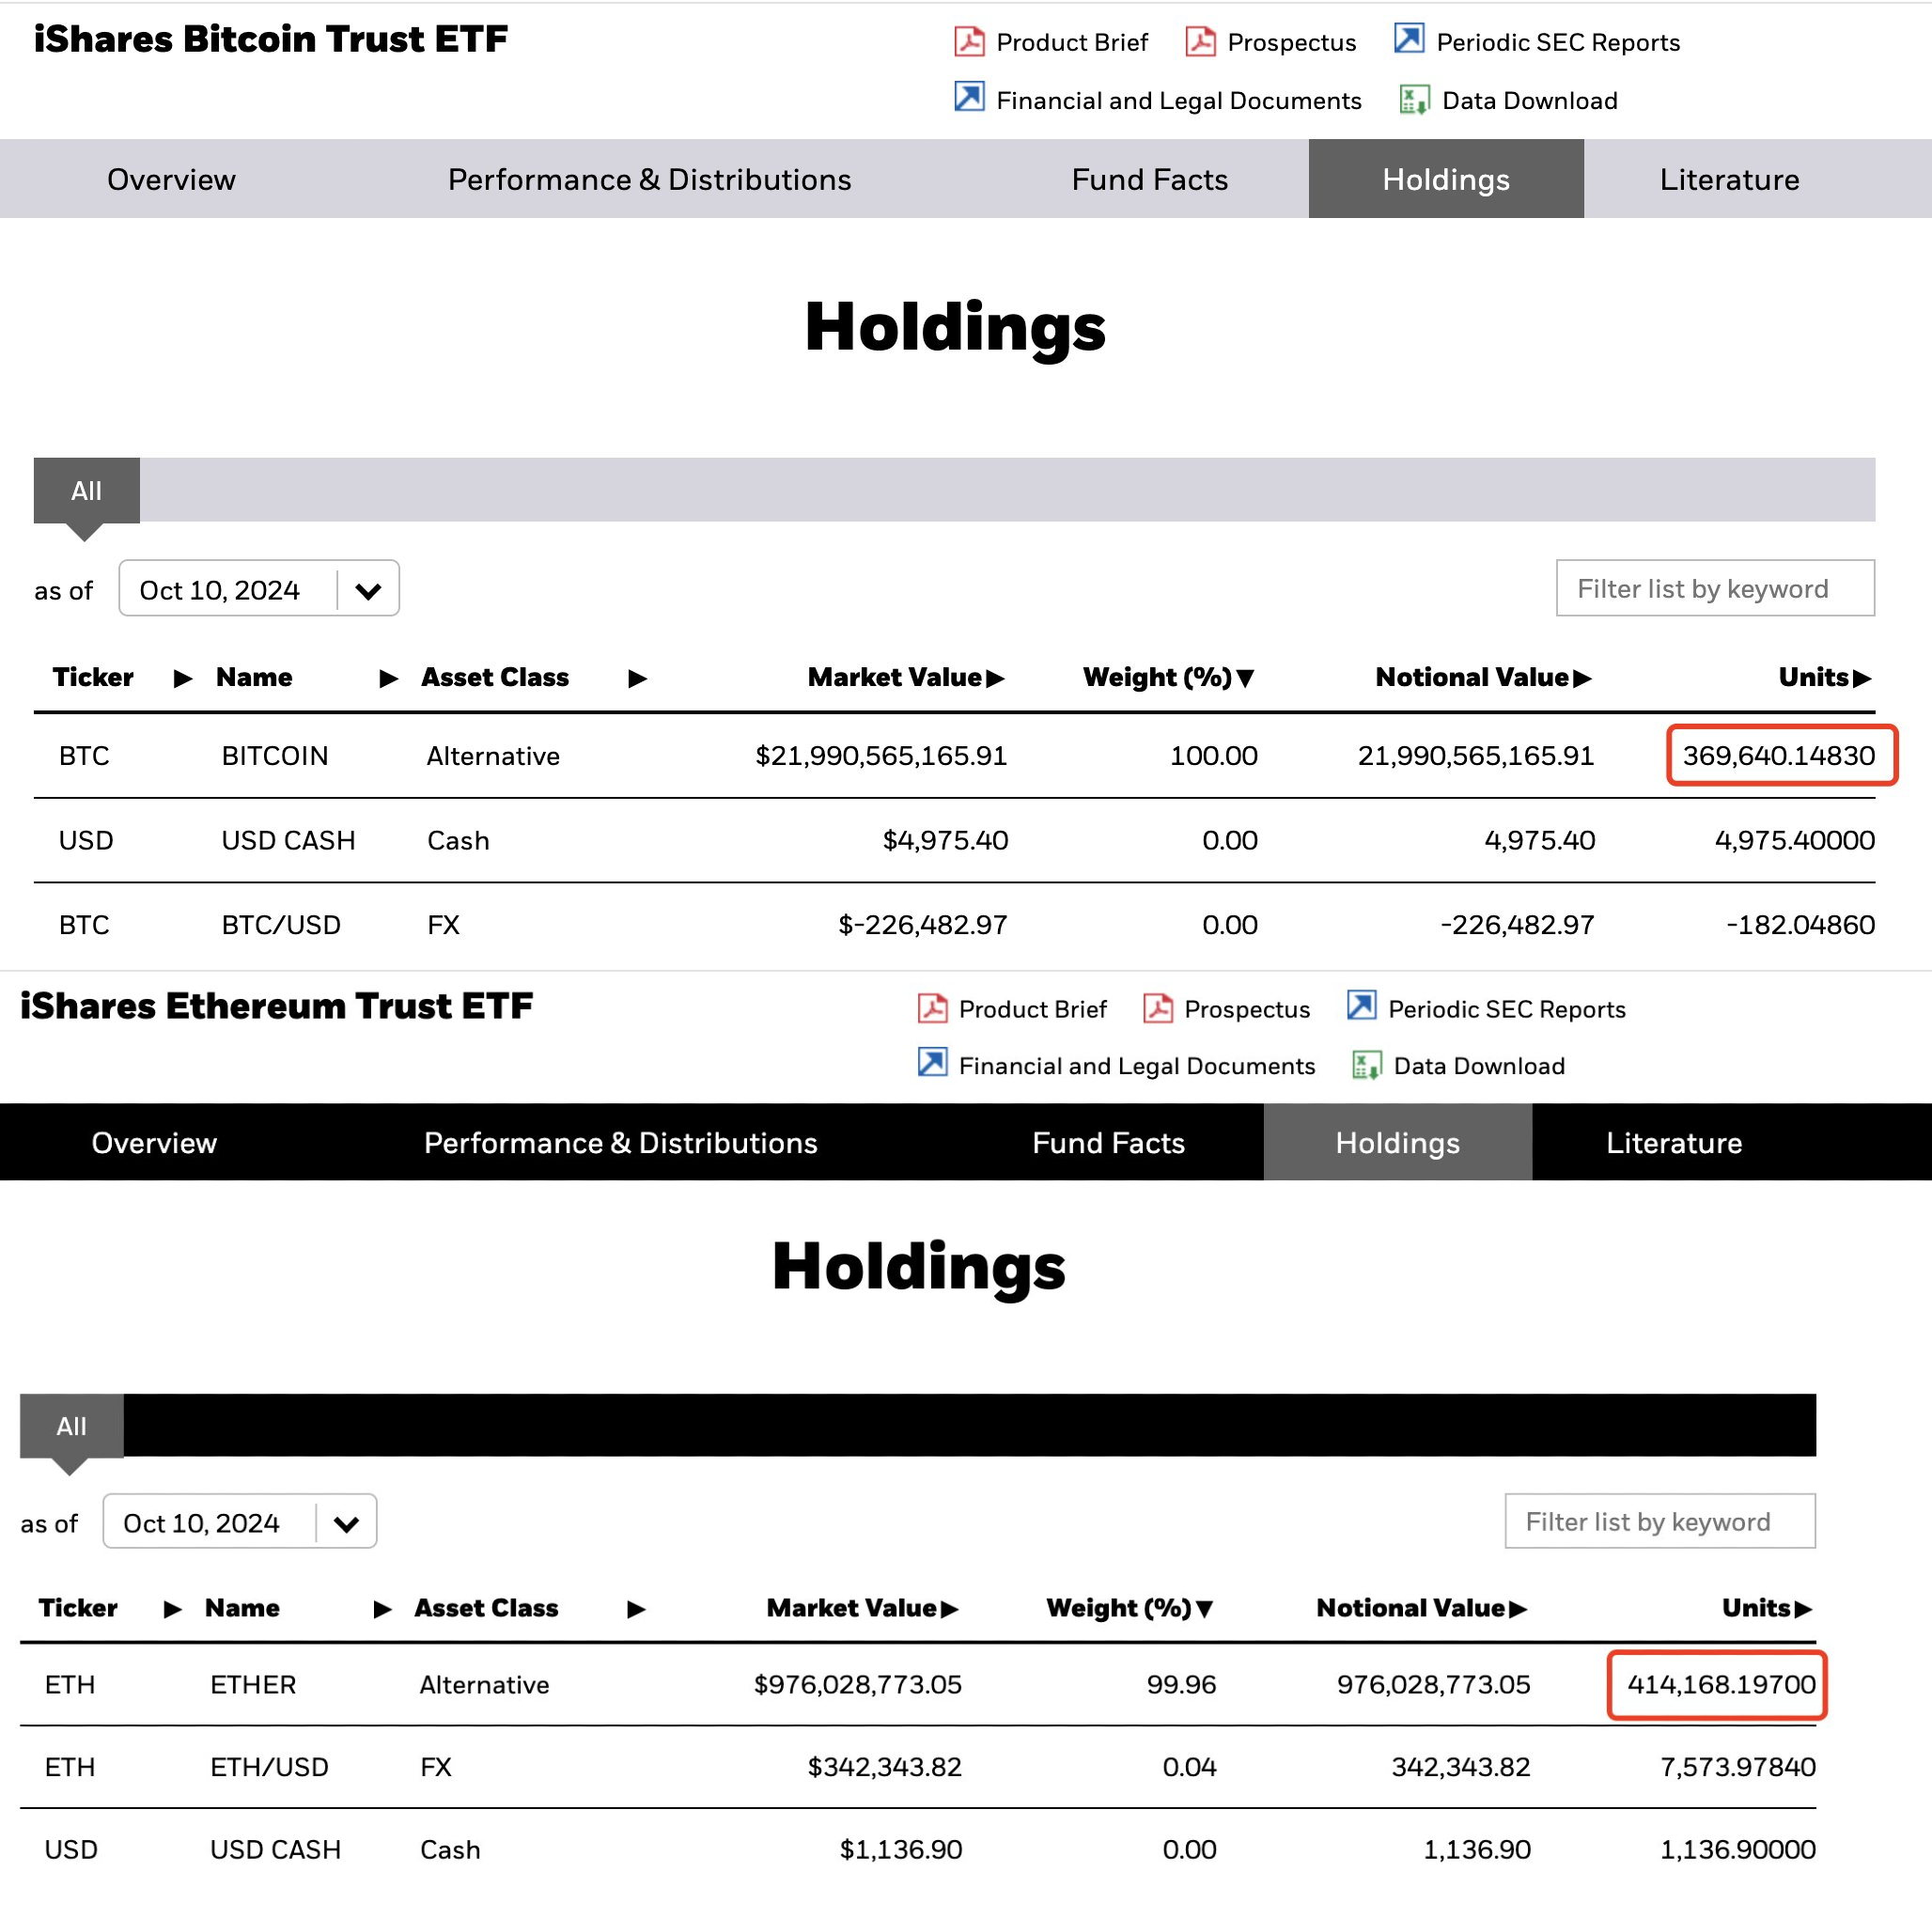
Task: Click Bitcoin holdings keyword filter field
Action: pyautogui.click(x=1715, y=588)
